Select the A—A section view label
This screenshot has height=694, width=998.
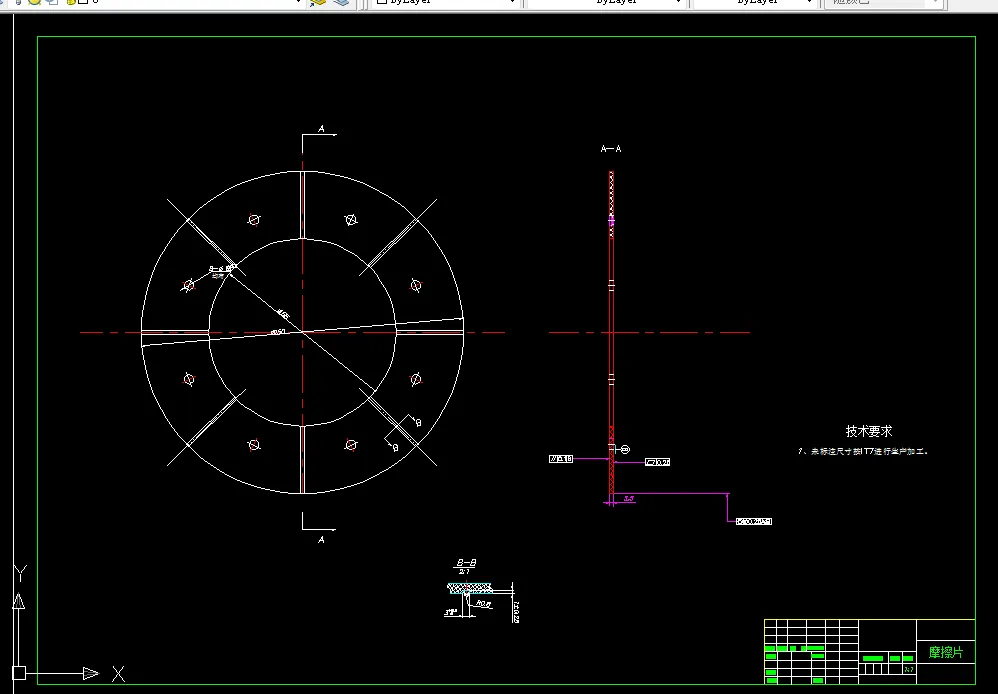pos(611,149)
